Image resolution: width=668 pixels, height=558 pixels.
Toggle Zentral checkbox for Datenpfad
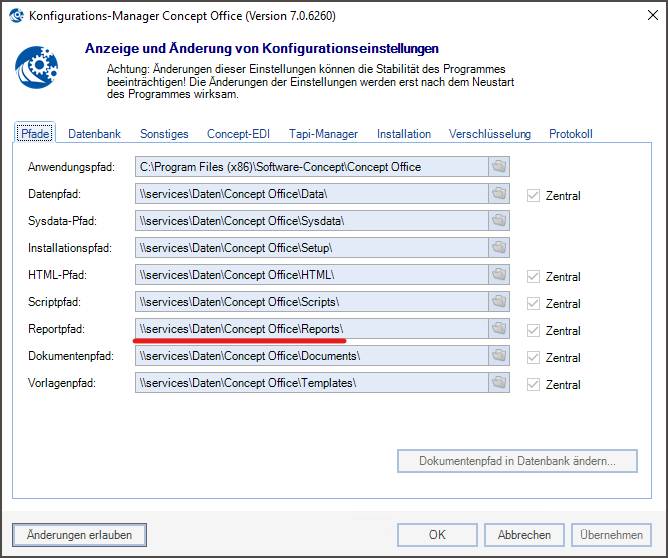coord(533,196)
